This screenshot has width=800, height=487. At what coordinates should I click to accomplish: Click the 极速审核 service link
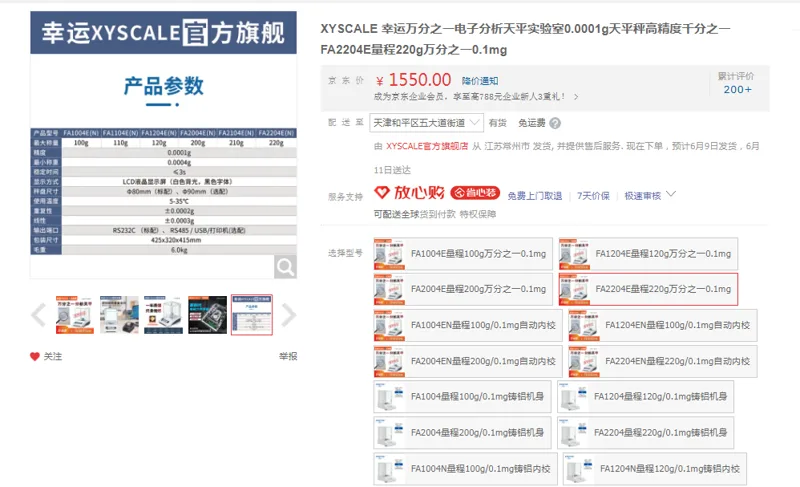[x=643, y=195]
